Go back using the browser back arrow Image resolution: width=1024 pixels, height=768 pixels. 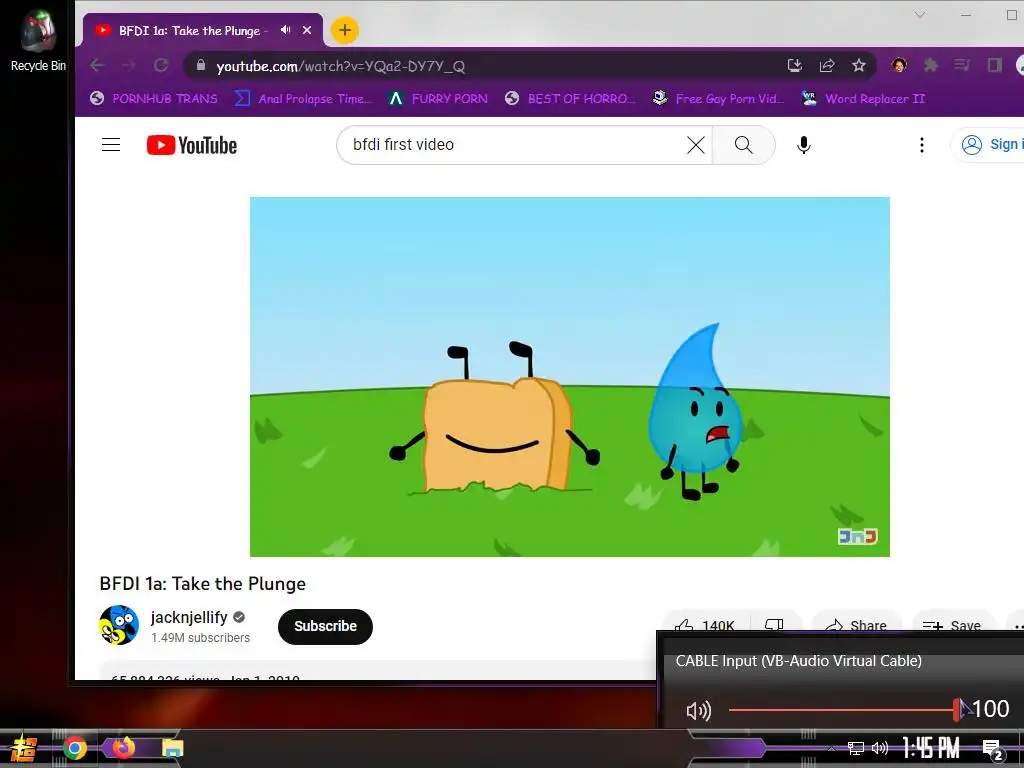coord(97,65)
